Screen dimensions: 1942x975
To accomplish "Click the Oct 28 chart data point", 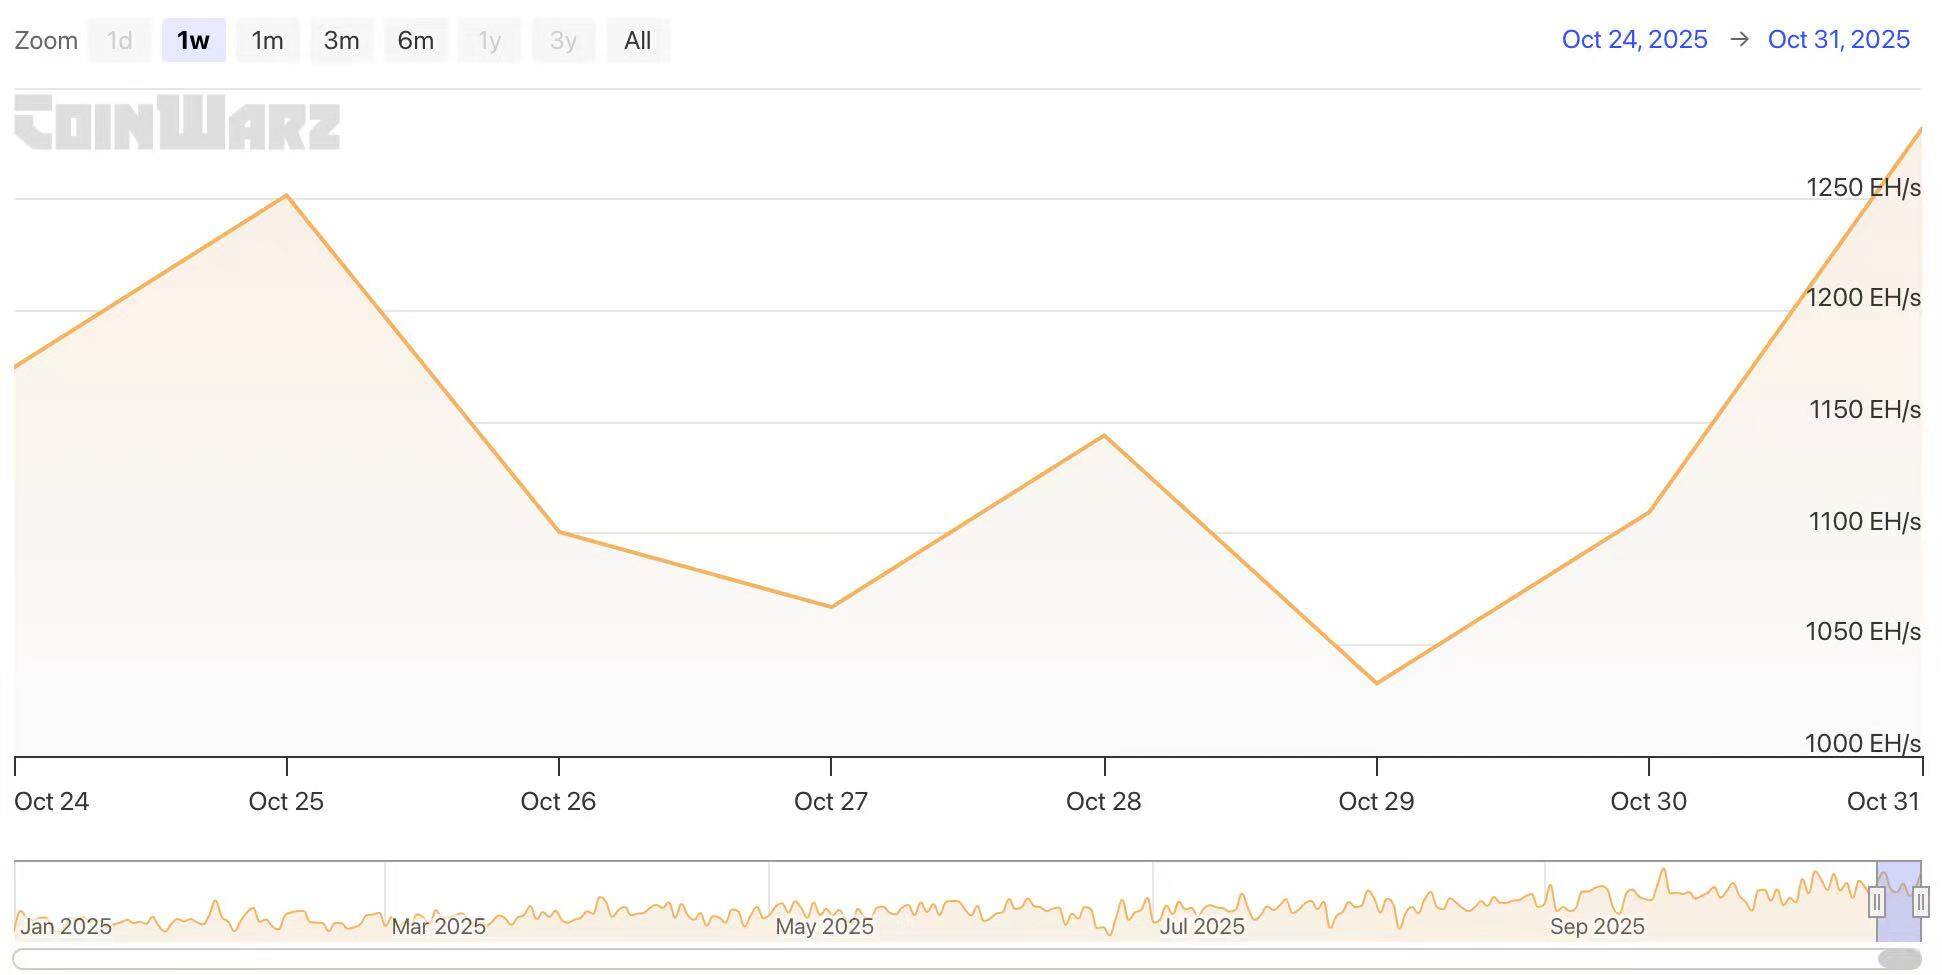I will (1104, 435).
